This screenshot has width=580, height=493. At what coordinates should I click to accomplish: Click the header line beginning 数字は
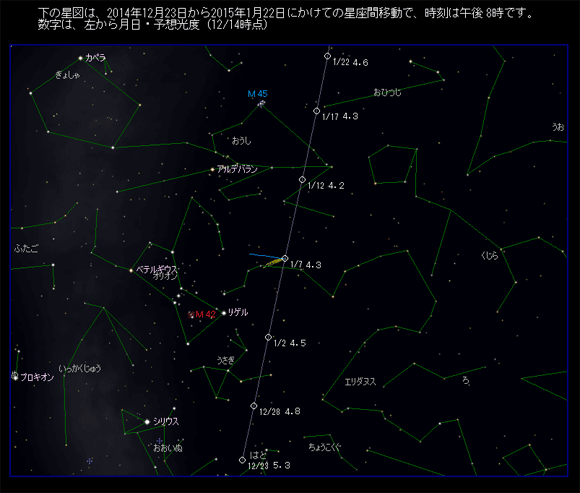click(152, 25)
